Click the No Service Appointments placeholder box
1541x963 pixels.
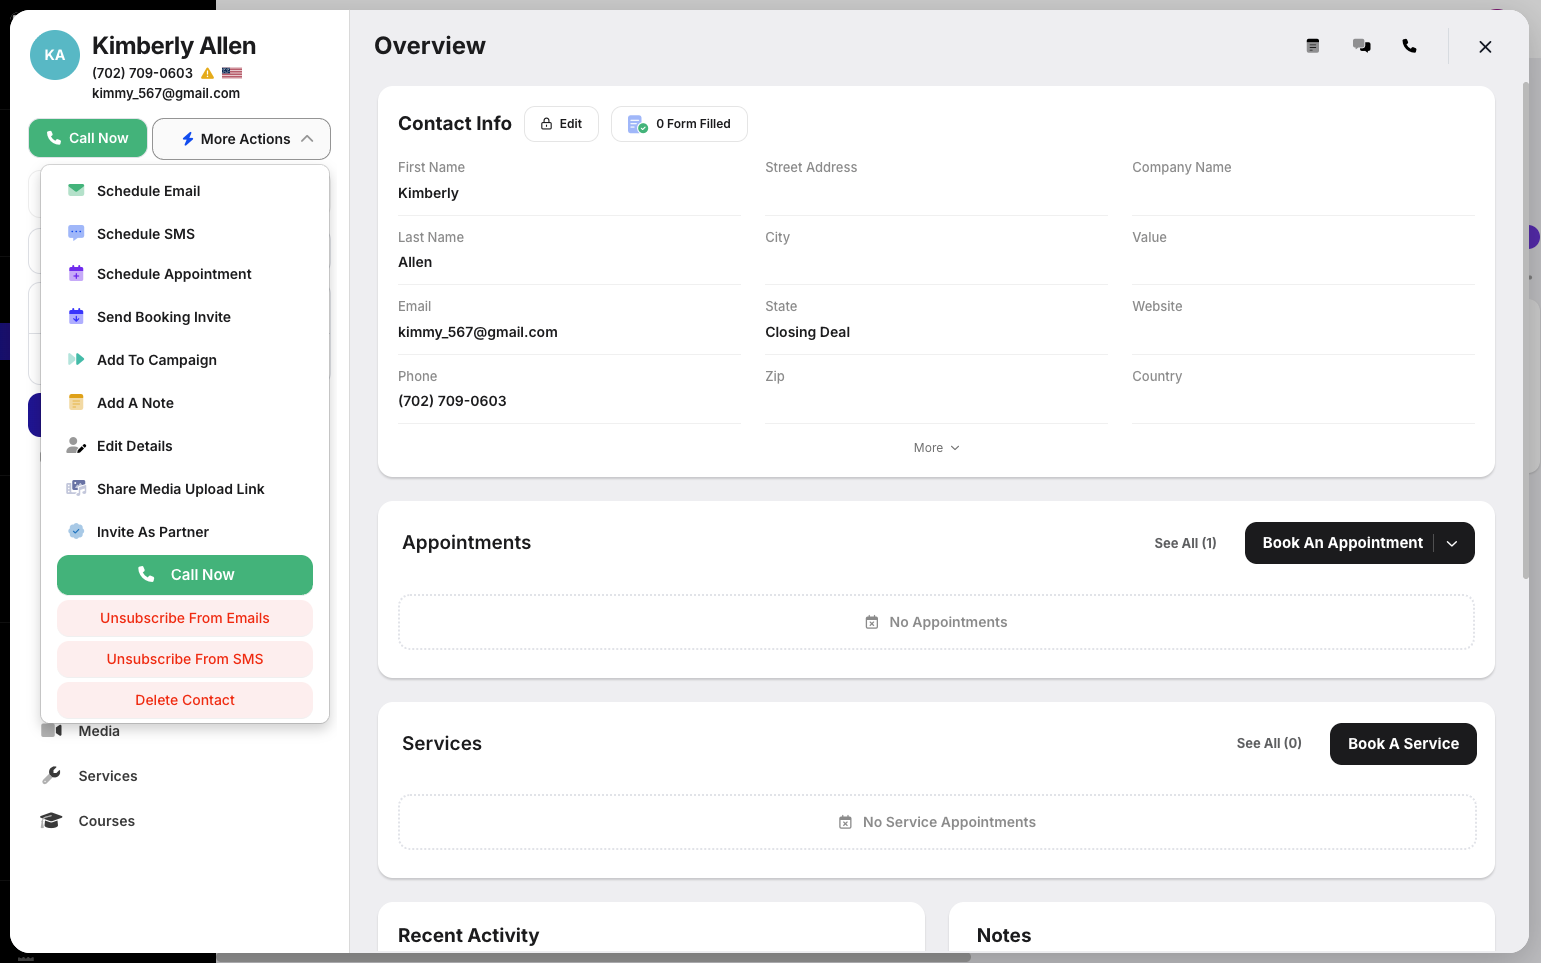pyautogui.click(x=937, y=822)
